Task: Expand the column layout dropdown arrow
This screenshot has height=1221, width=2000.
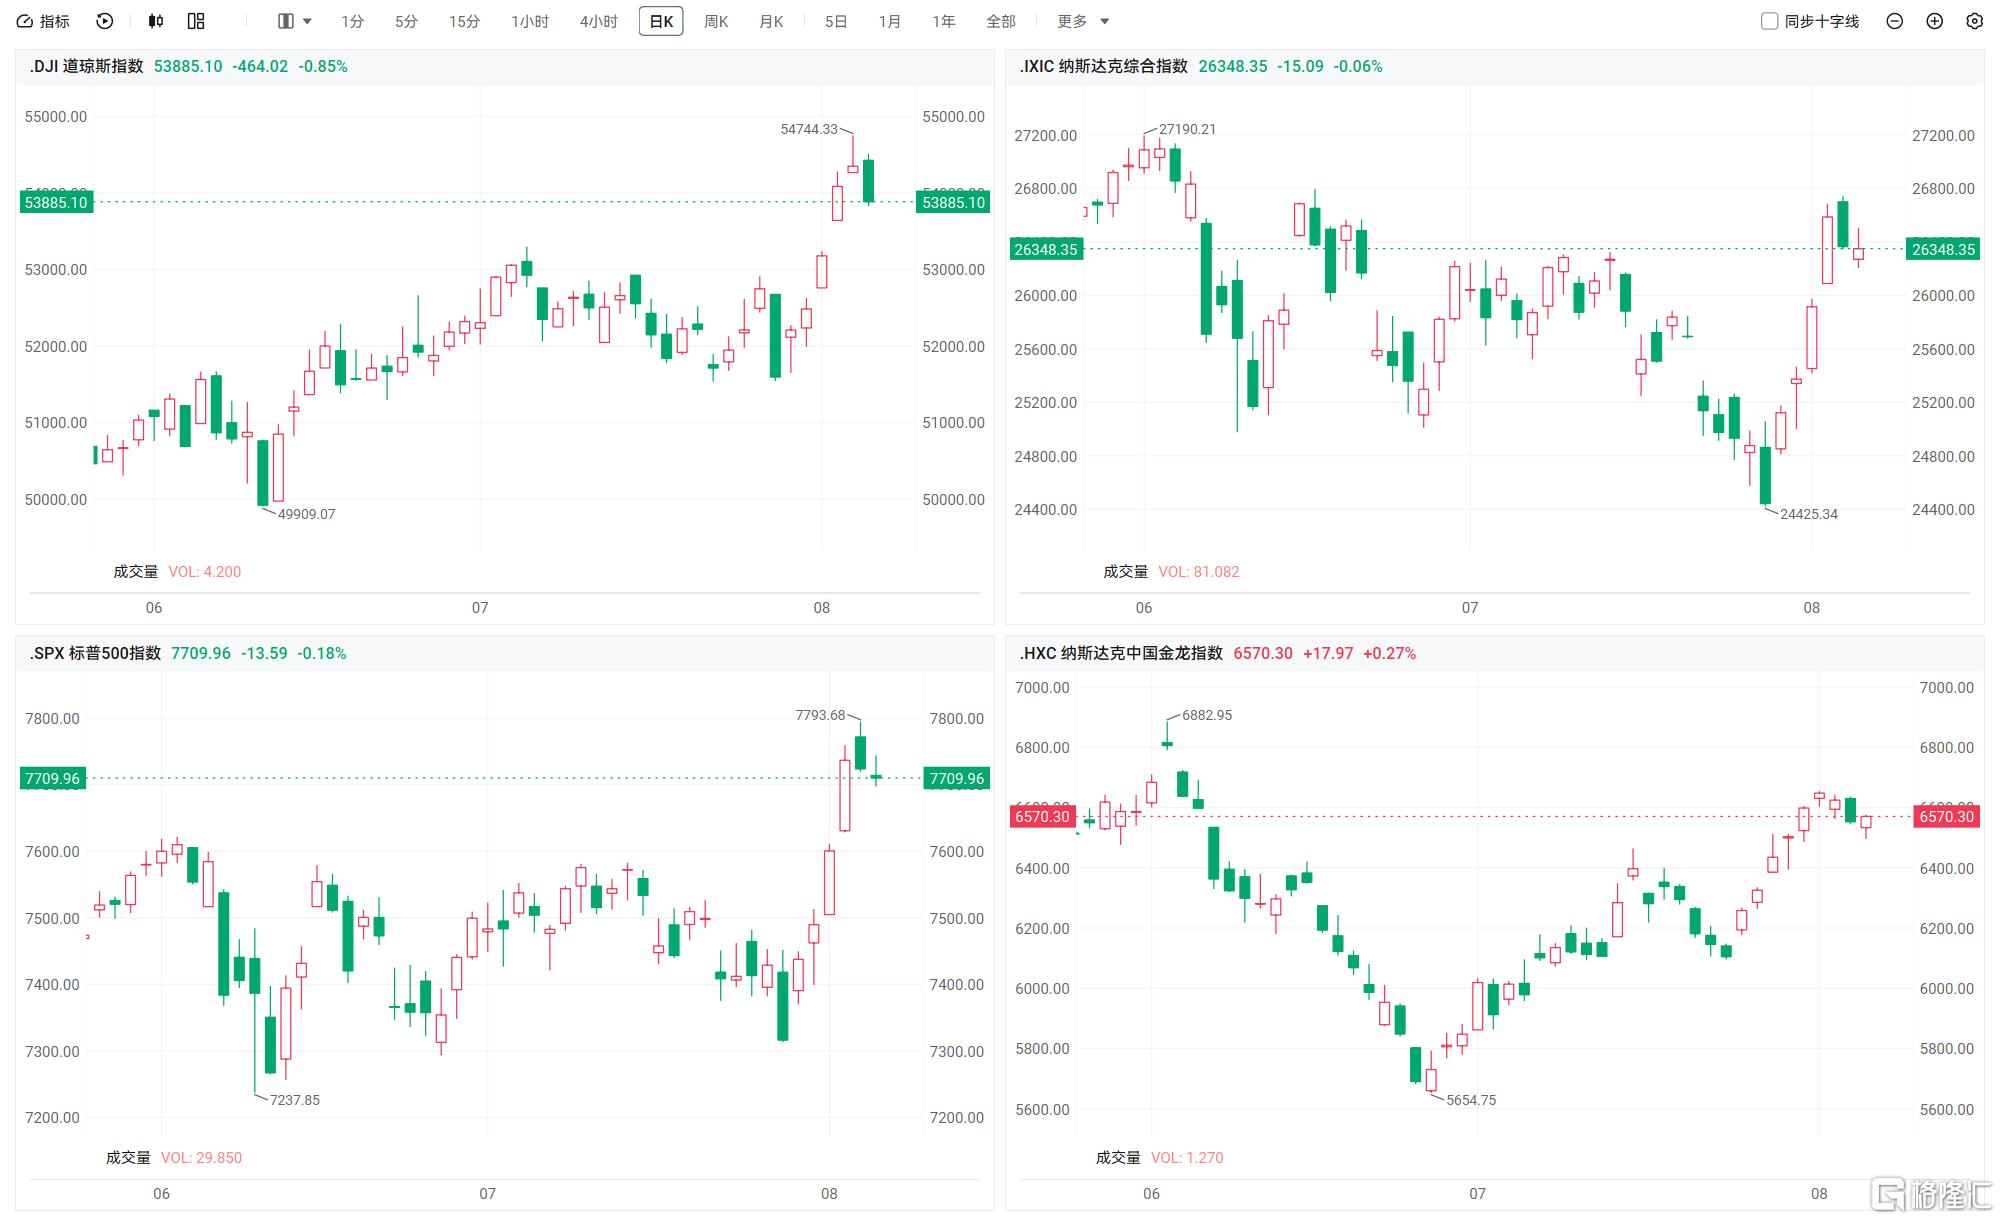Action: [307, 21]
